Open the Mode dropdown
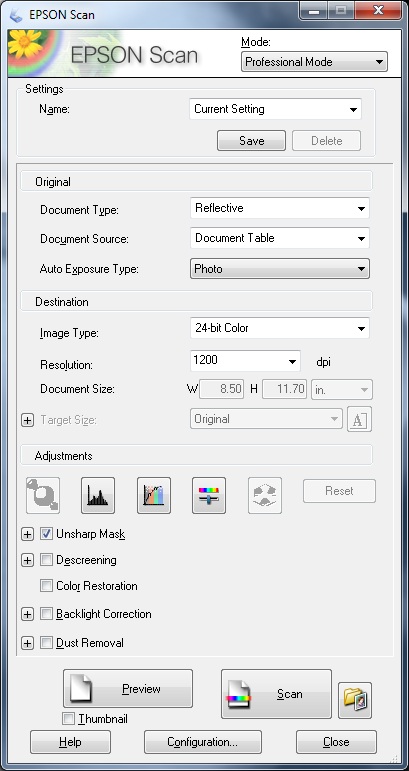 (x=314, y=62)
